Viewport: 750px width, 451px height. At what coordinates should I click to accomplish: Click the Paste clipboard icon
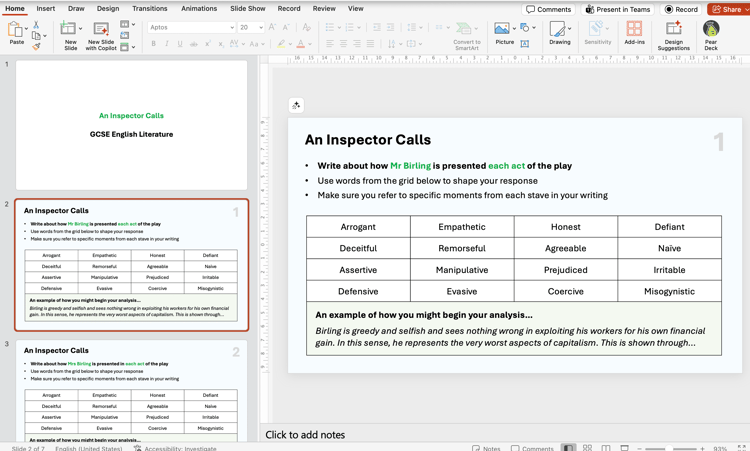(16, 30)
